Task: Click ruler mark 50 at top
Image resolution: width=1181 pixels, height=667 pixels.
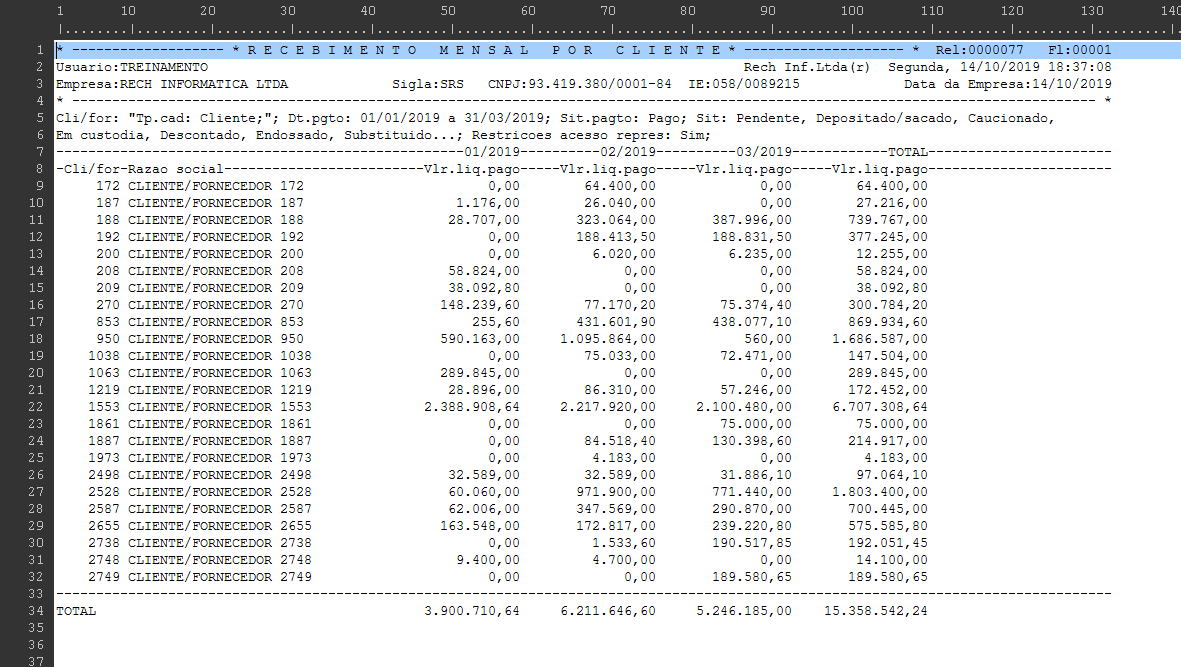Action: coord(448,11)
